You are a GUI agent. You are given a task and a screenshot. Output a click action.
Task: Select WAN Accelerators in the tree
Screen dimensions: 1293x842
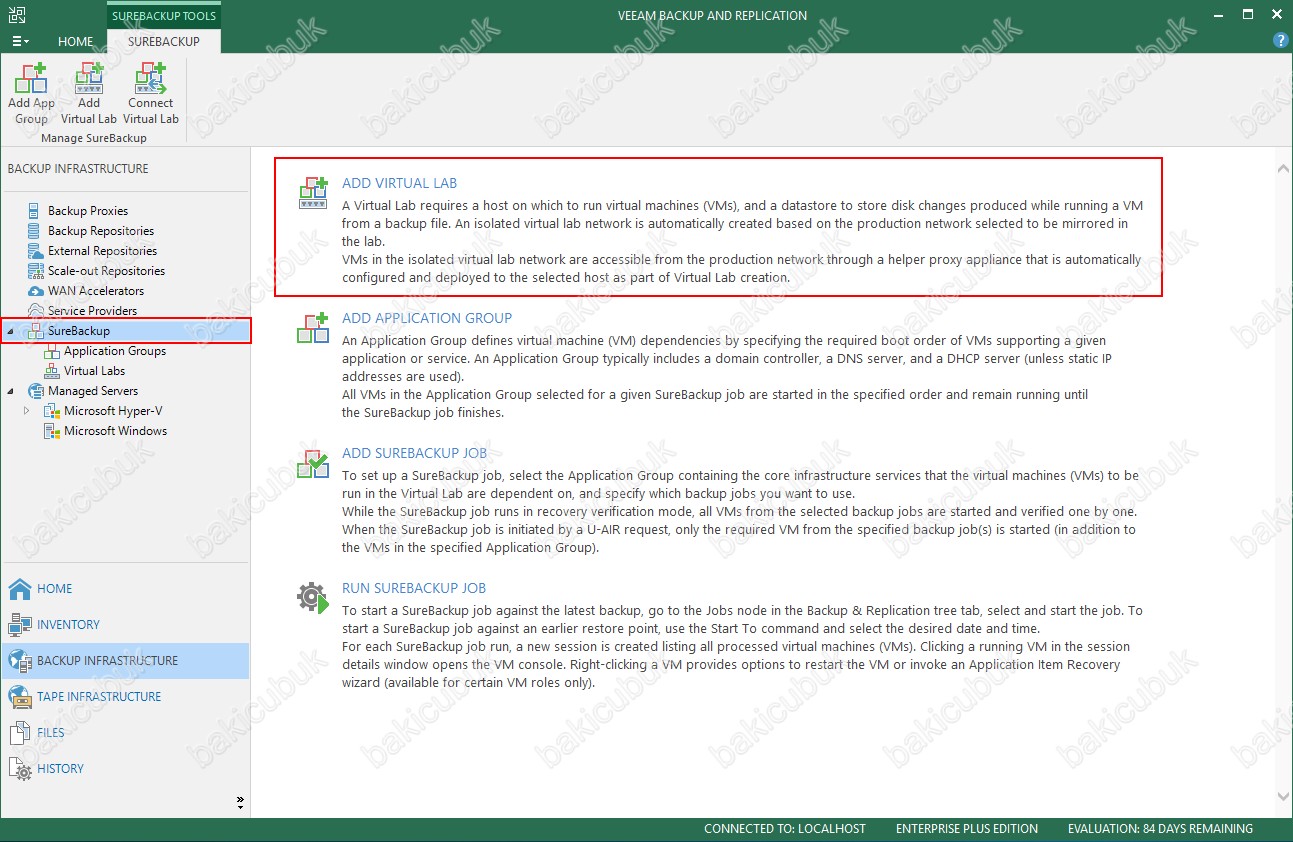tap(96, 291)
